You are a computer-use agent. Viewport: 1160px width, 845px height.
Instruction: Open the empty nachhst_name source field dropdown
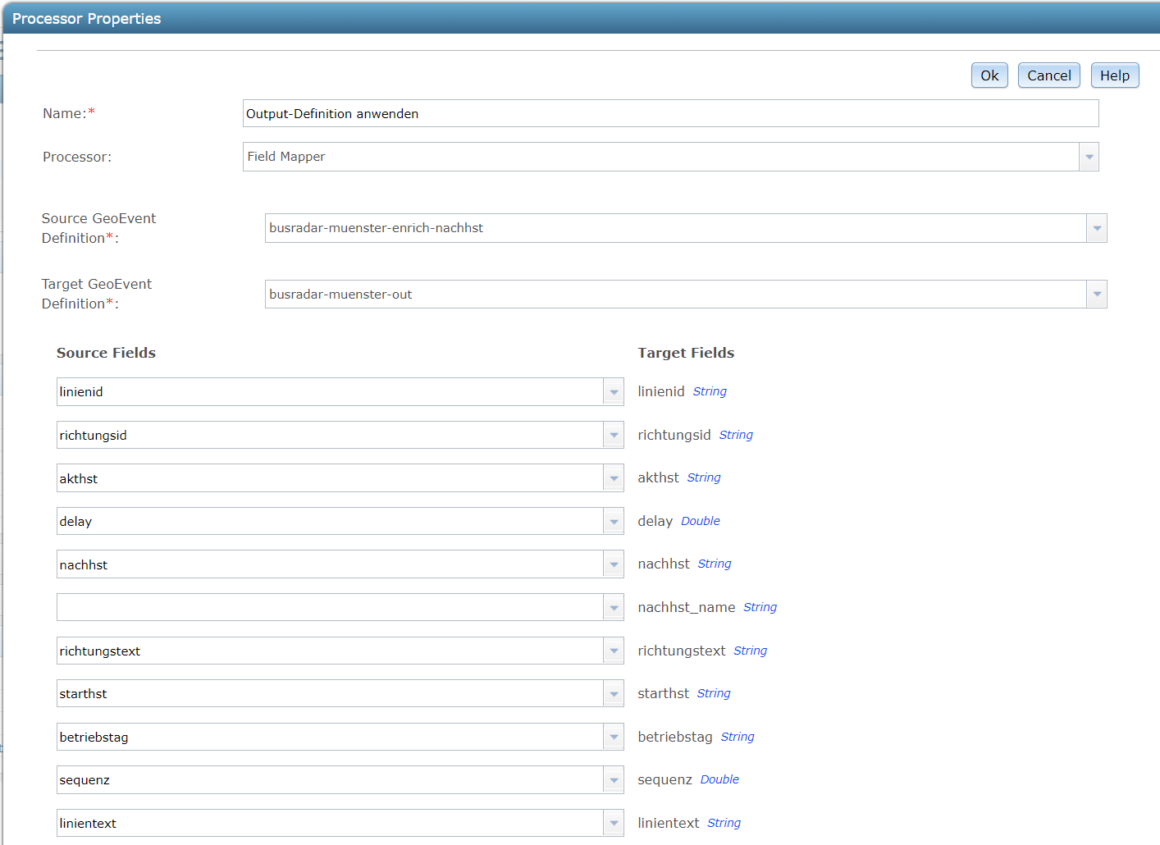614,607
